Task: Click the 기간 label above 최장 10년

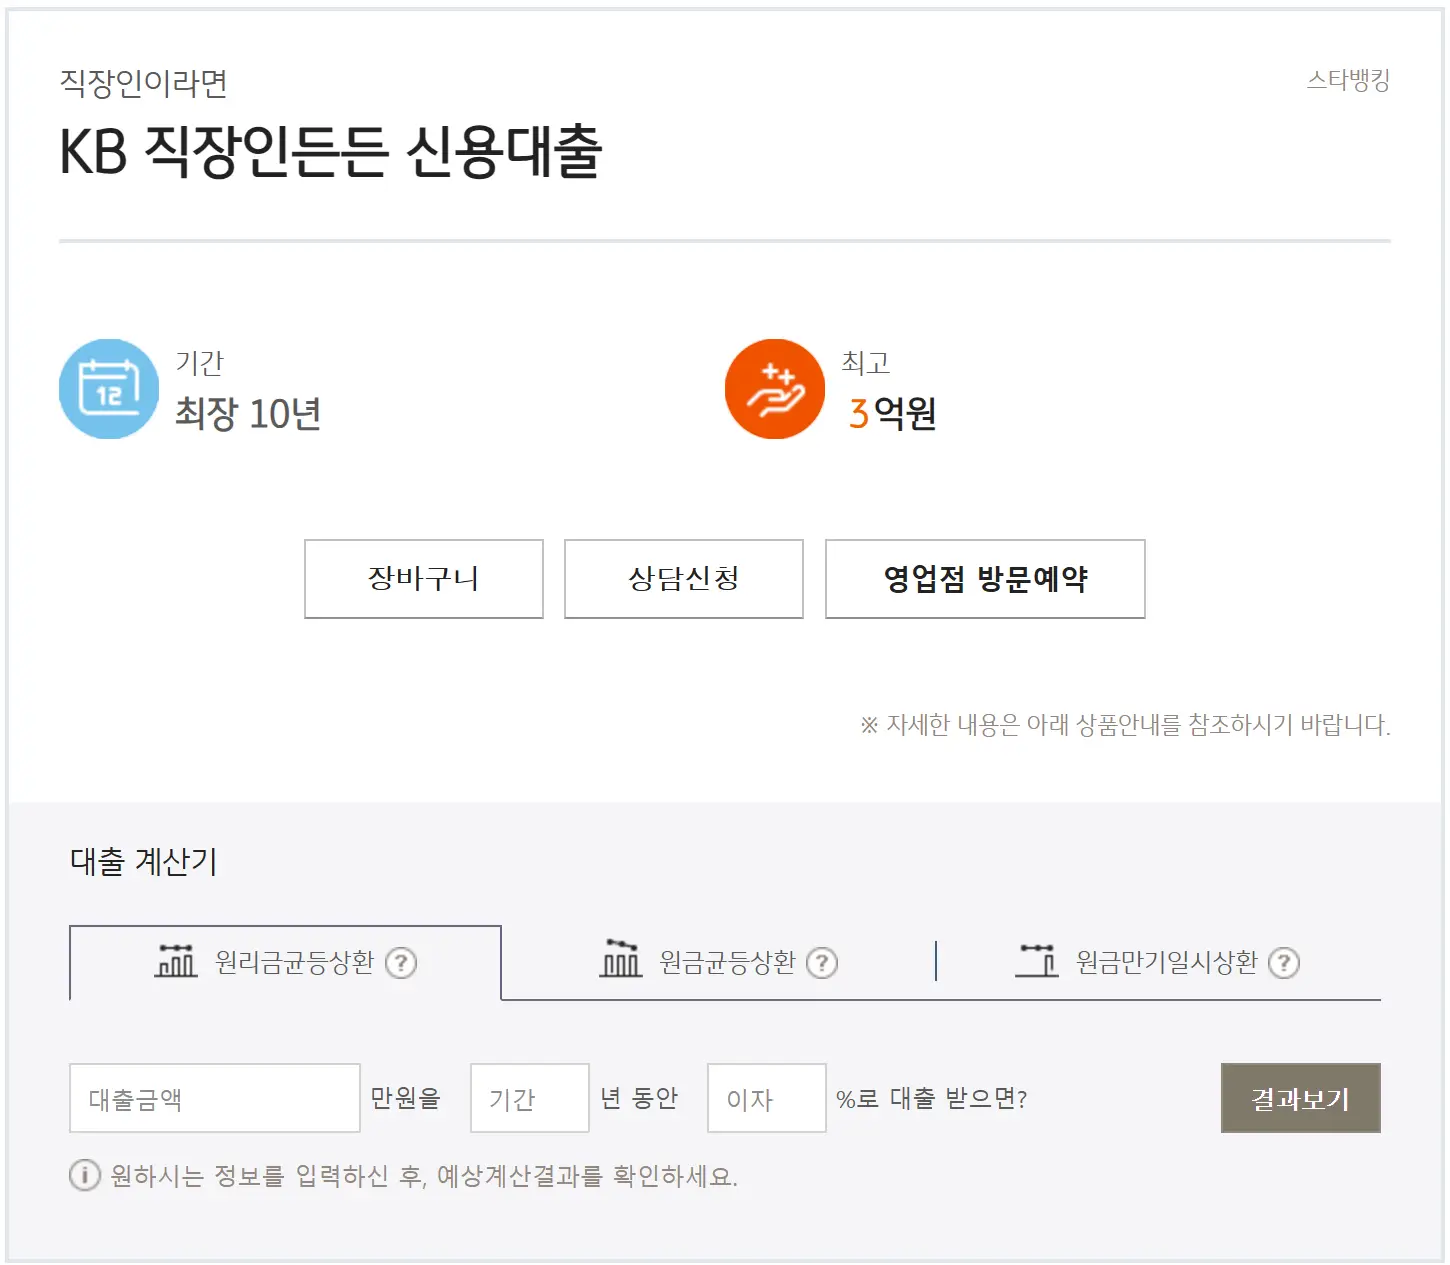Action: (x=200, y=362)
